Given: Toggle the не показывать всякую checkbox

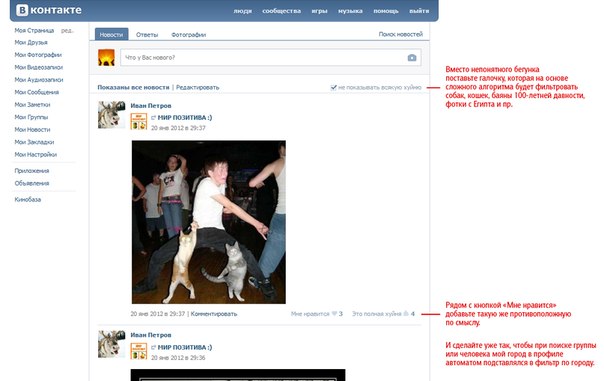Looking at the screenshot, I should click(x=334, y=87).
